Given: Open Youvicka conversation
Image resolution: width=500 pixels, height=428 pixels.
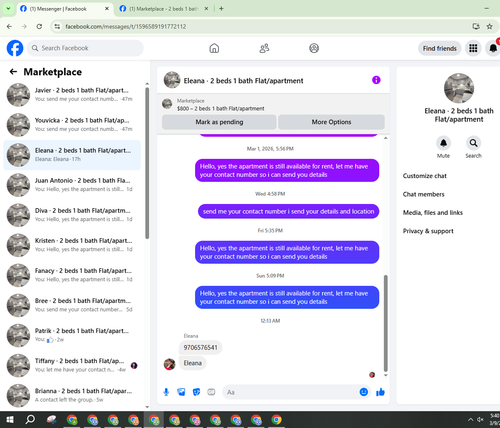Looking at the screenshot, I should click(72, 125).
